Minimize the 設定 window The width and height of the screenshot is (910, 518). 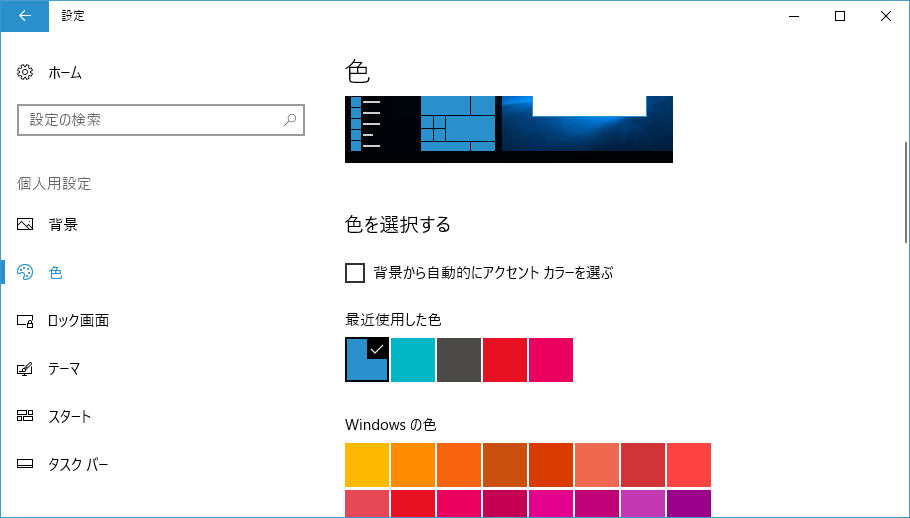(794, 16)
